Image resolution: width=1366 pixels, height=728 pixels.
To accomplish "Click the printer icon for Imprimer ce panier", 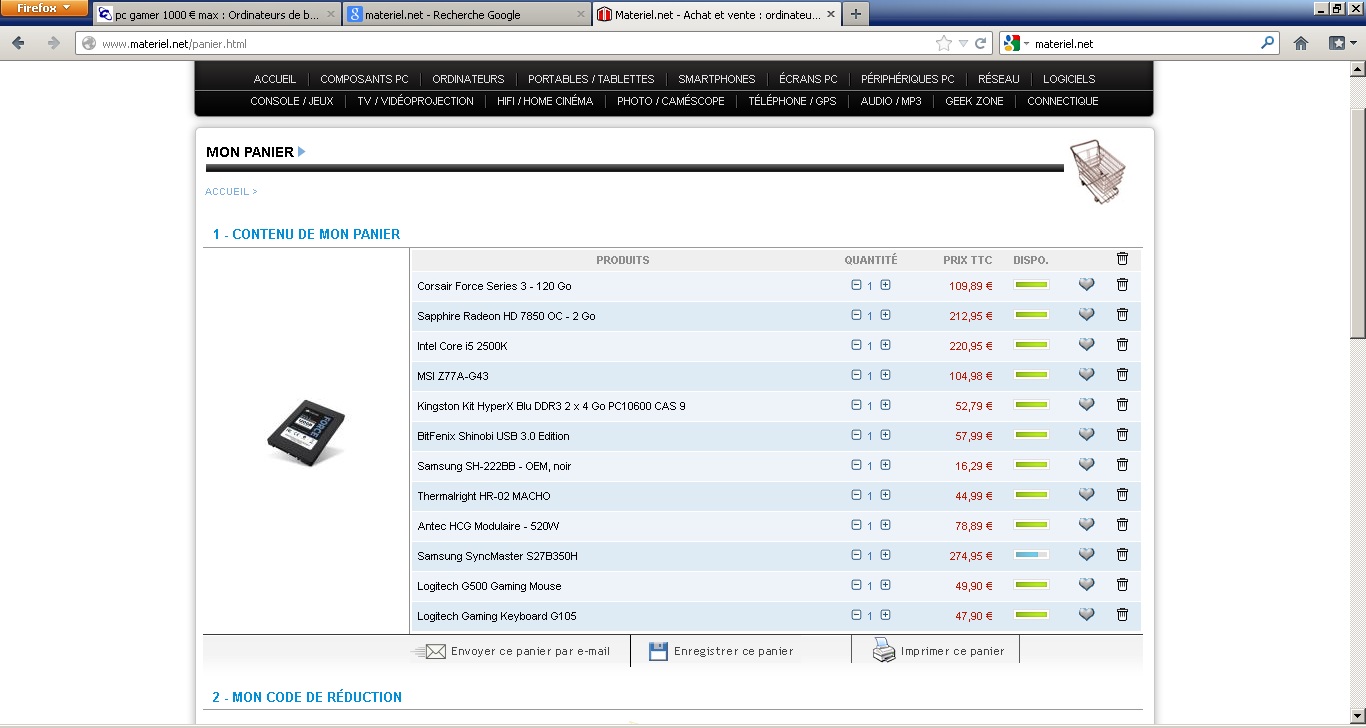I will 884,651.
